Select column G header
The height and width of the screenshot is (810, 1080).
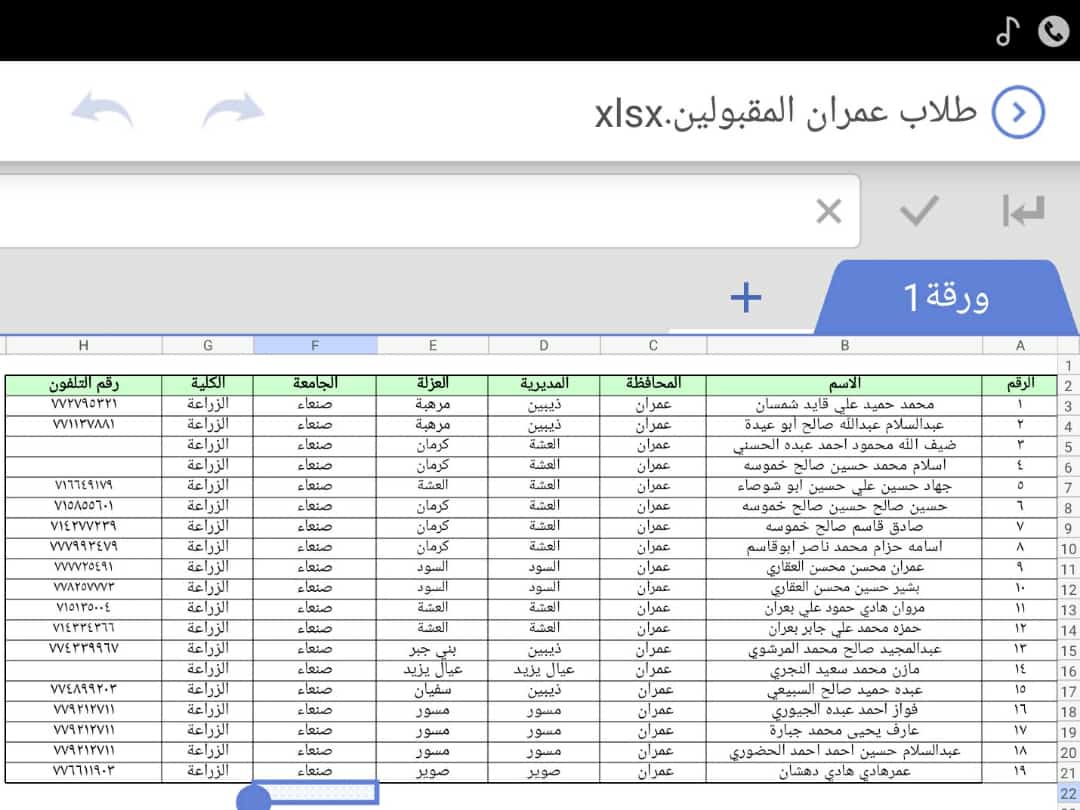207,345
